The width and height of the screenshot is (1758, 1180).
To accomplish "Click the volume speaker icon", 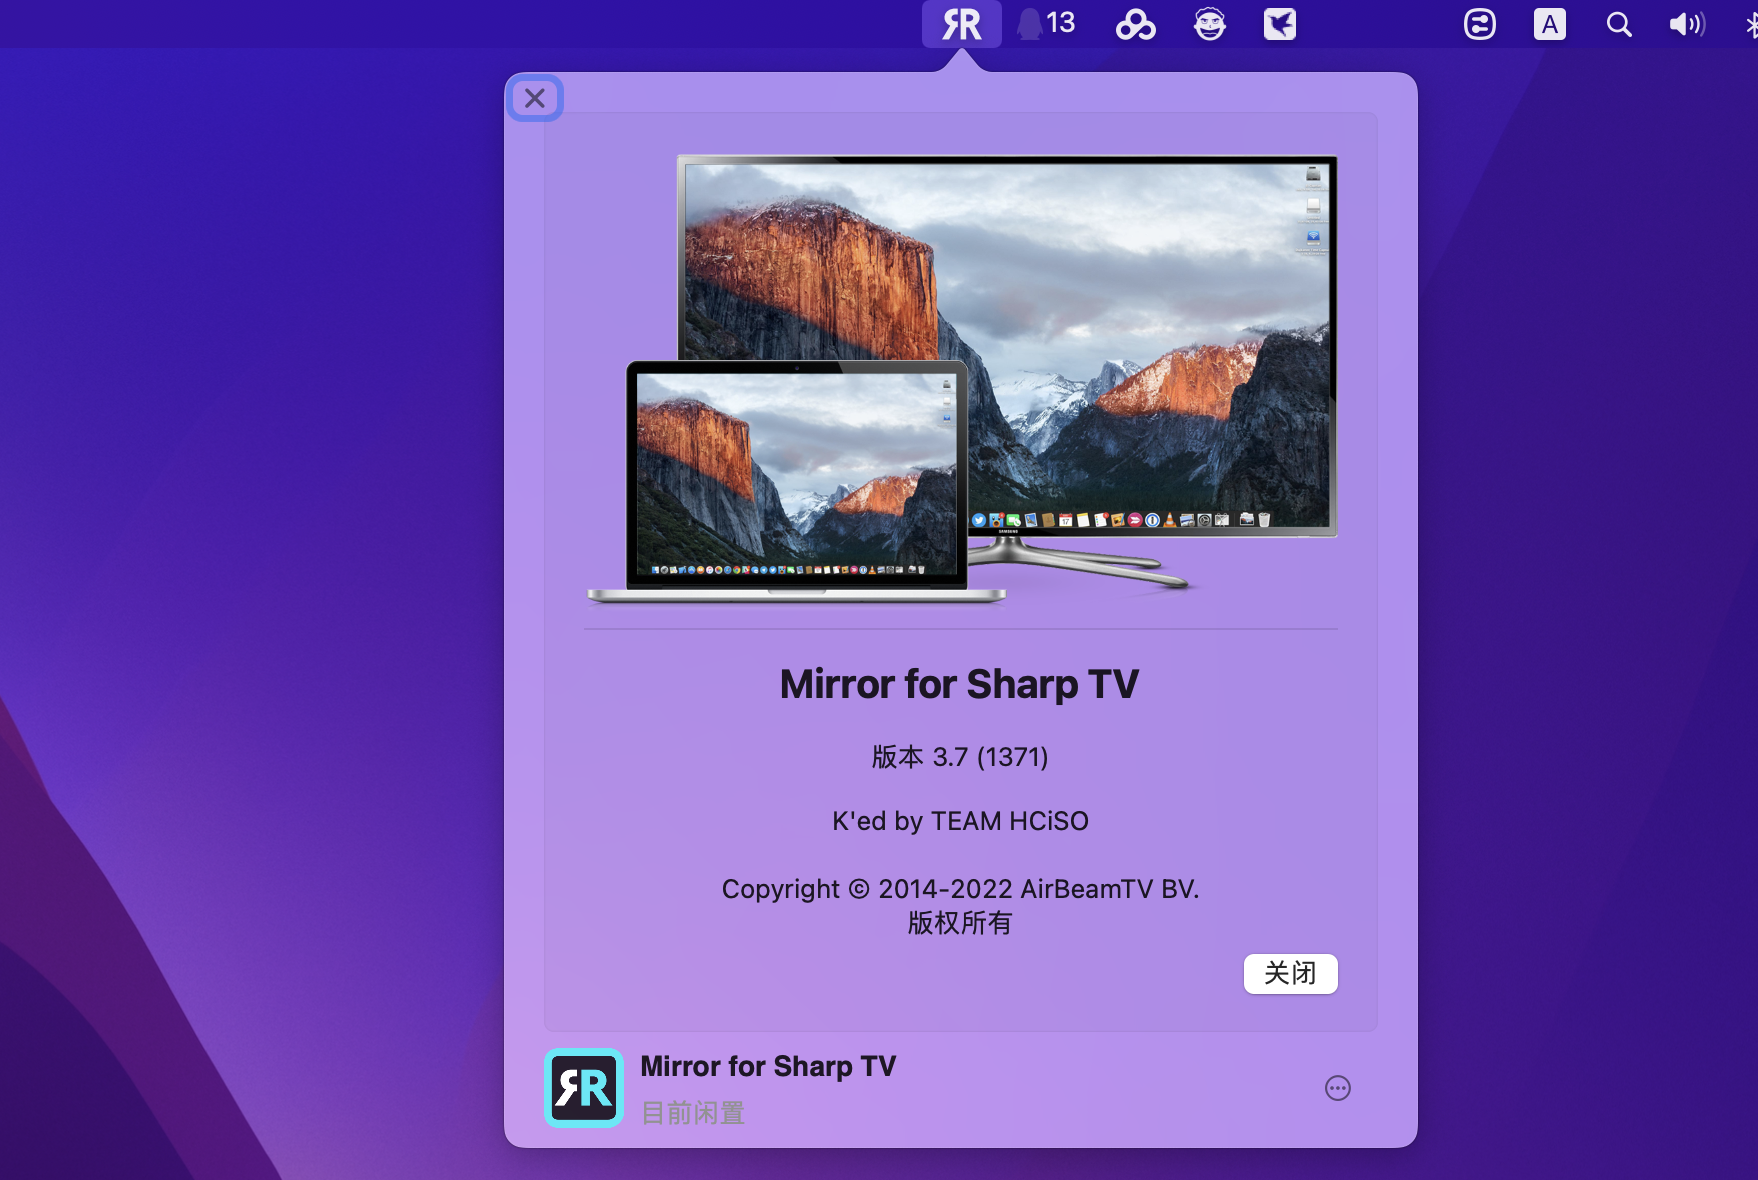I will pyautogui.click(x=1686, y=24).
